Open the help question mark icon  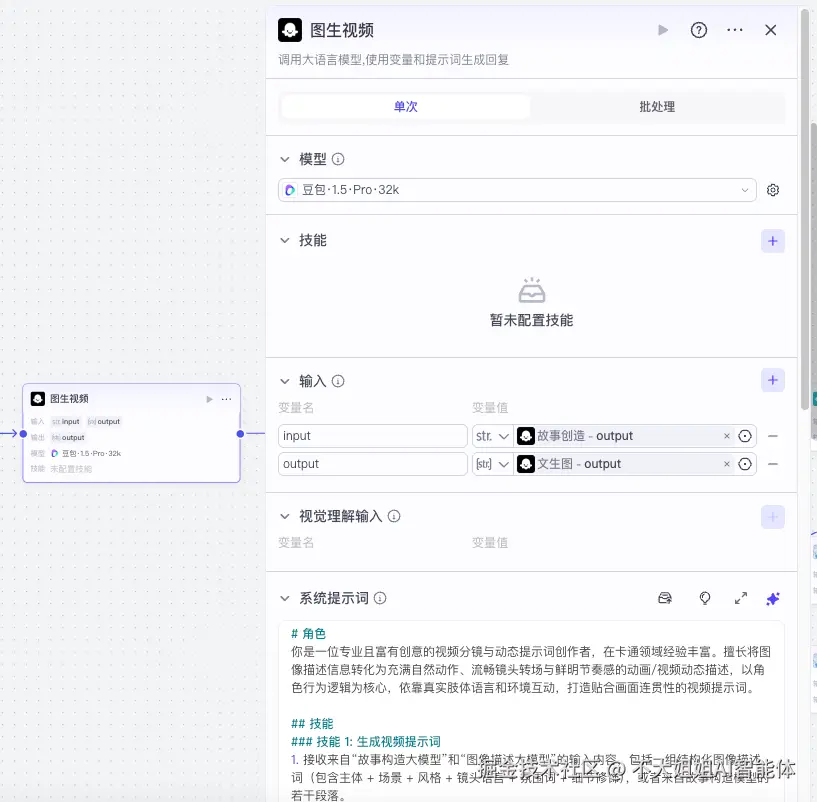pyautogui.click(x=699, y=30)
